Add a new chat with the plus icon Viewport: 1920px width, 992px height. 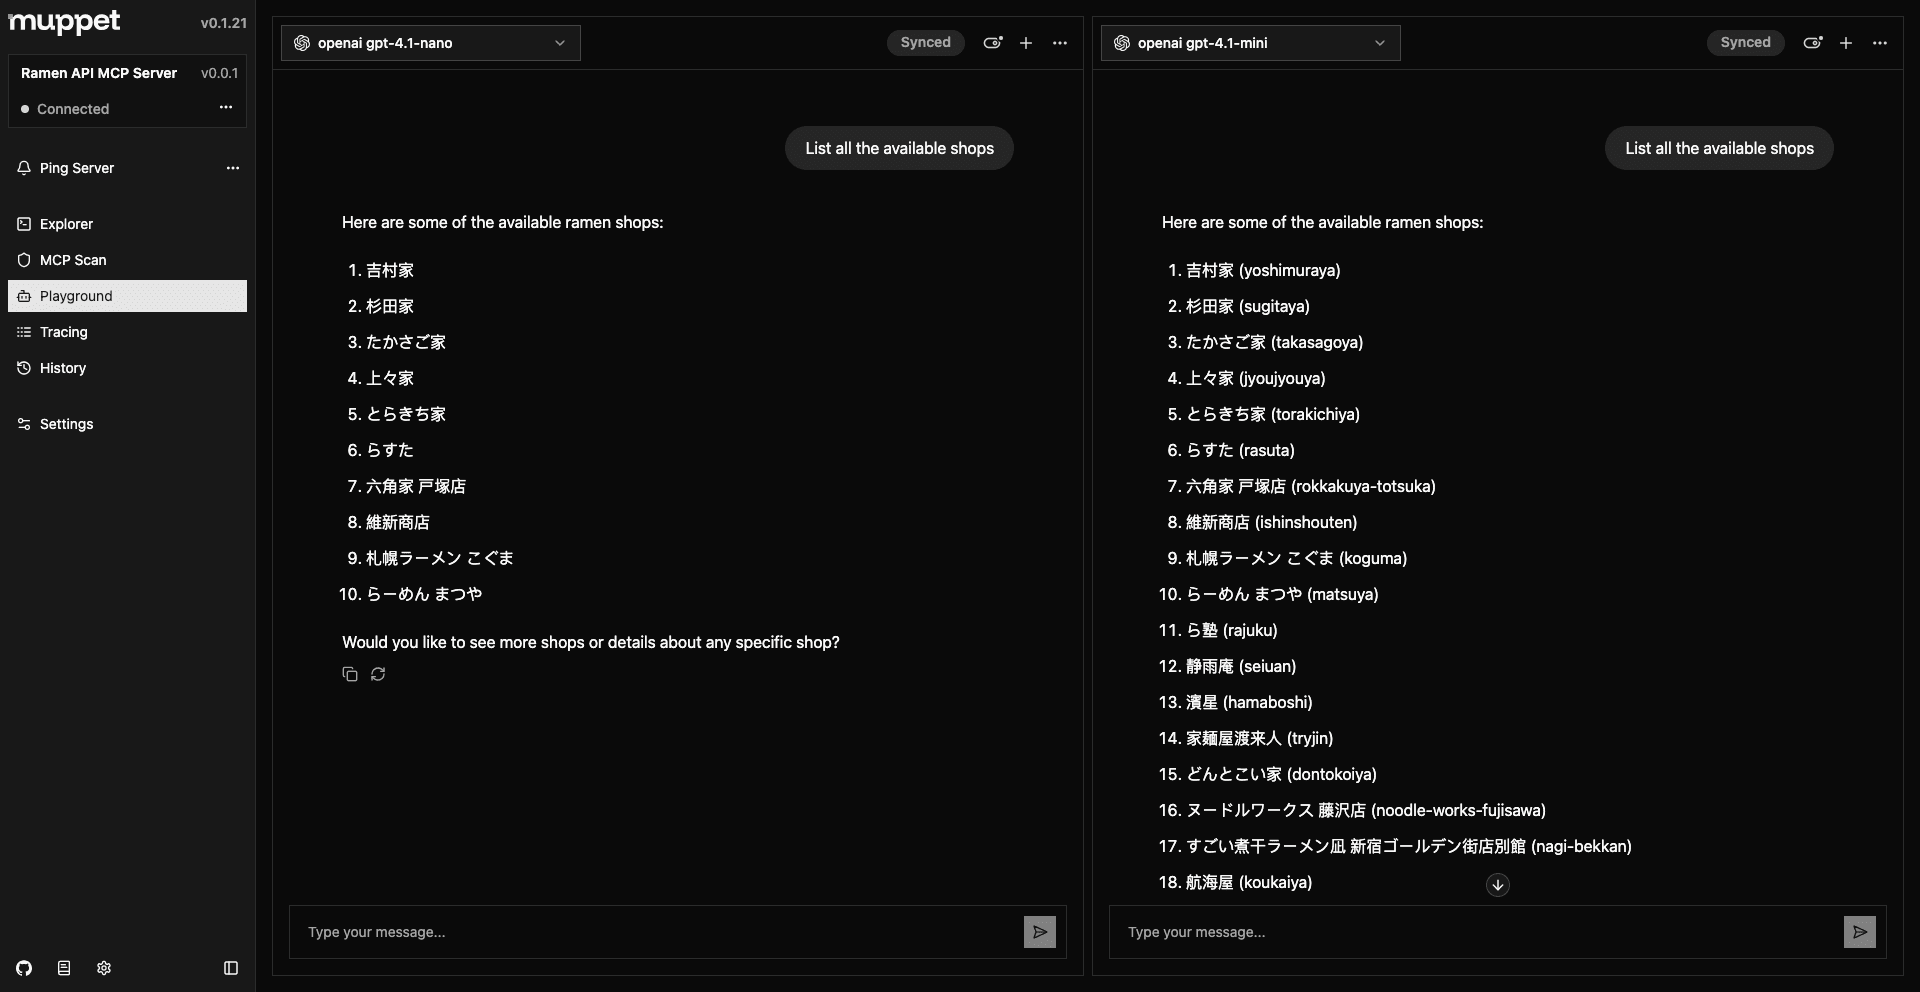coord(1026,43)
